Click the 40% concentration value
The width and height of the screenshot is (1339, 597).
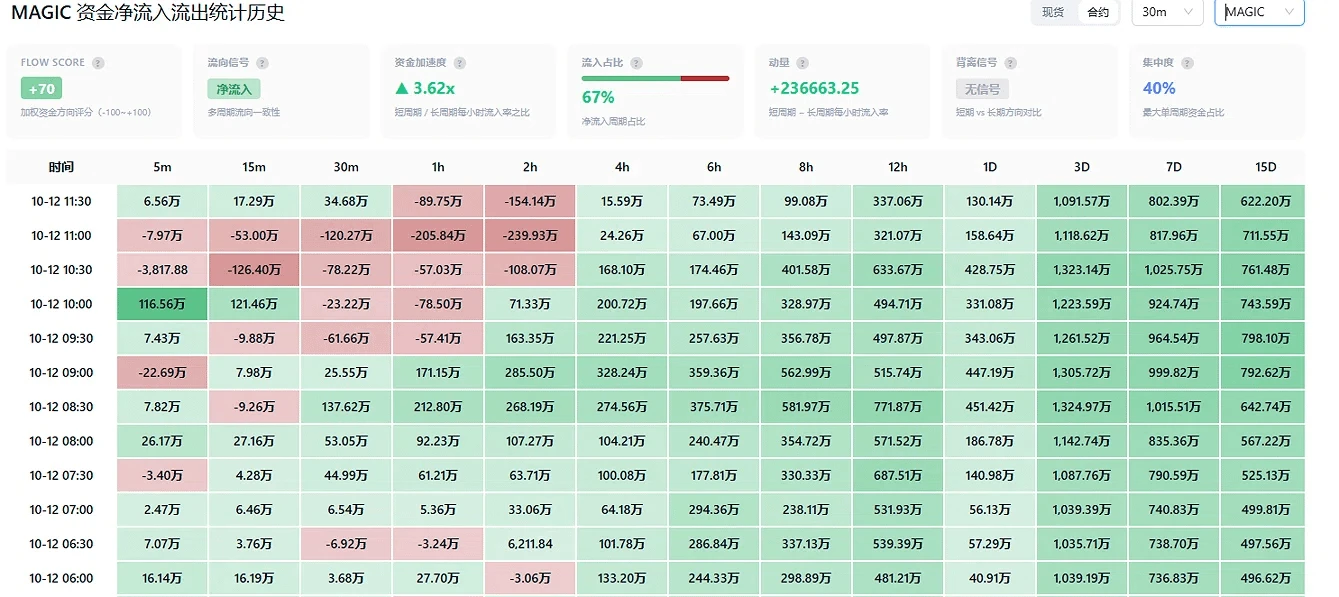tap(1159, 88)
